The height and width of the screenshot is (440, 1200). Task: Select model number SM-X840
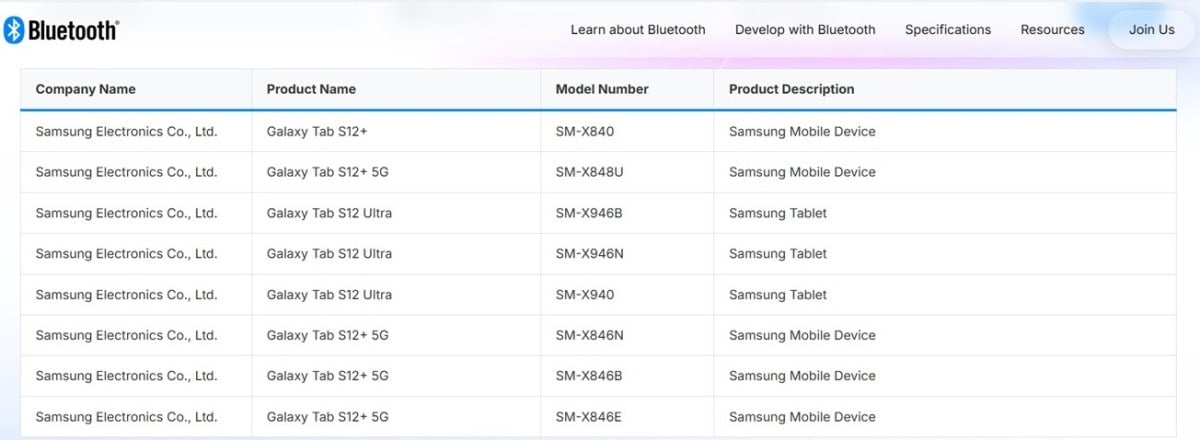click(585, 132)
